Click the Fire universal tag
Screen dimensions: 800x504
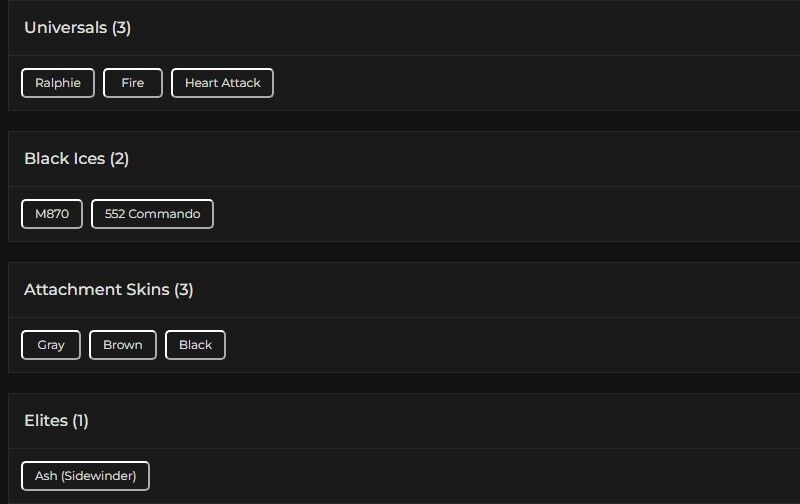(133, 83)
